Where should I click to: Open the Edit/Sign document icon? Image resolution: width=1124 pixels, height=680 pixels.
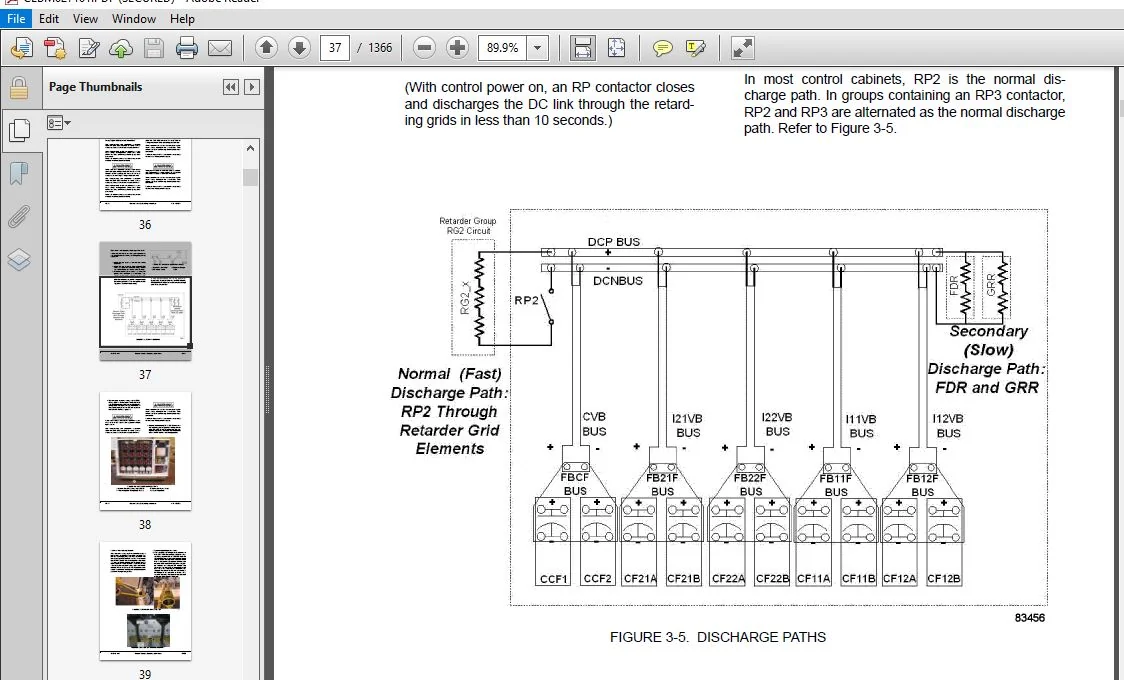click(x=89, y=48)
